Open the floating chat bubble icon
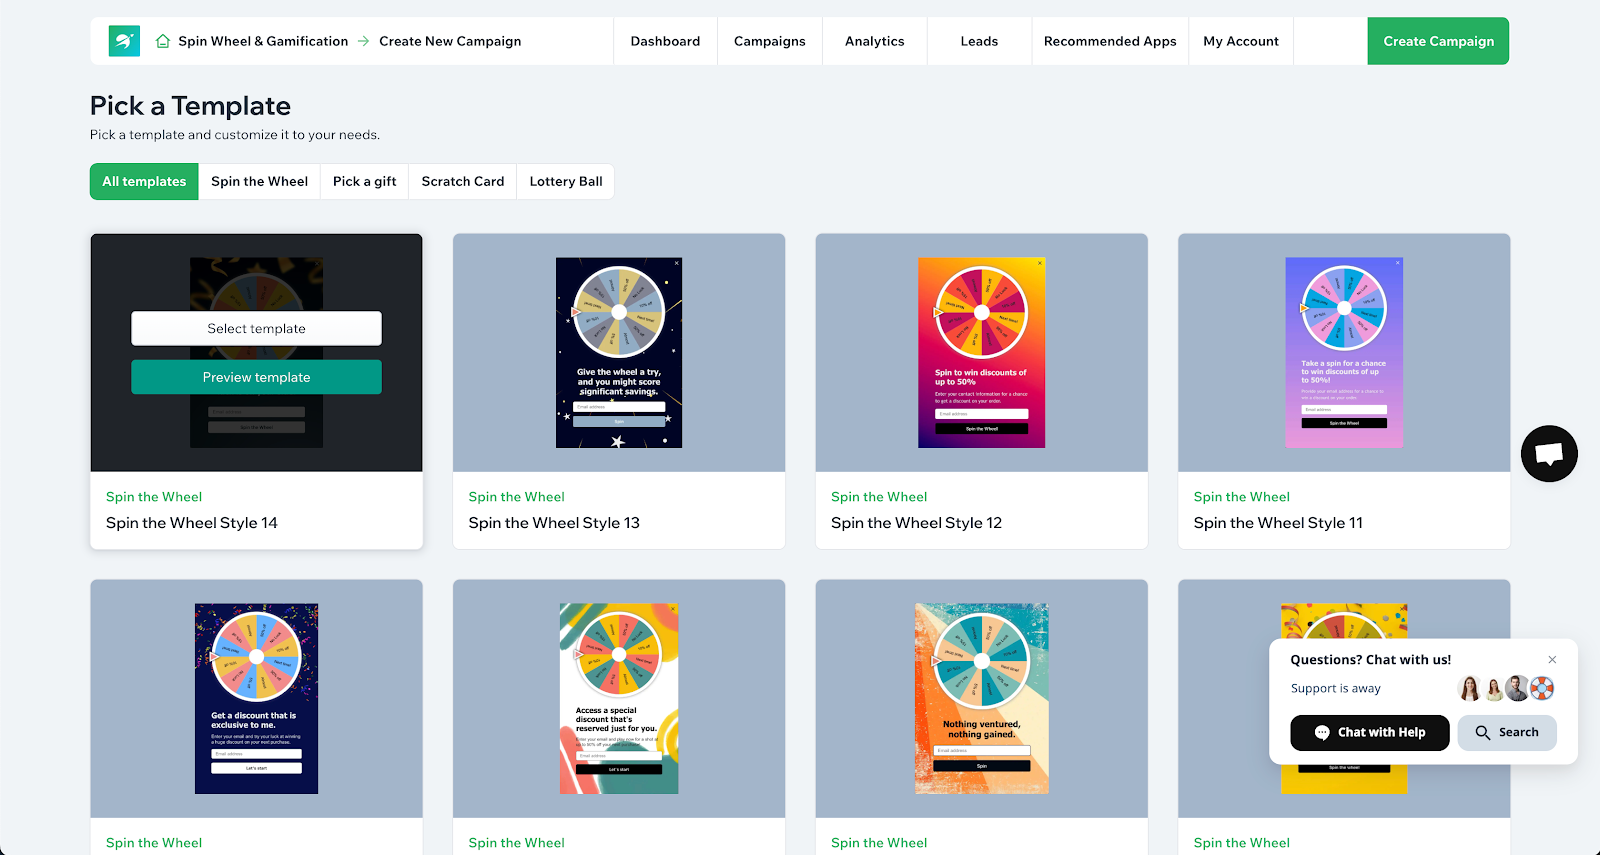 click(1549, 454)
